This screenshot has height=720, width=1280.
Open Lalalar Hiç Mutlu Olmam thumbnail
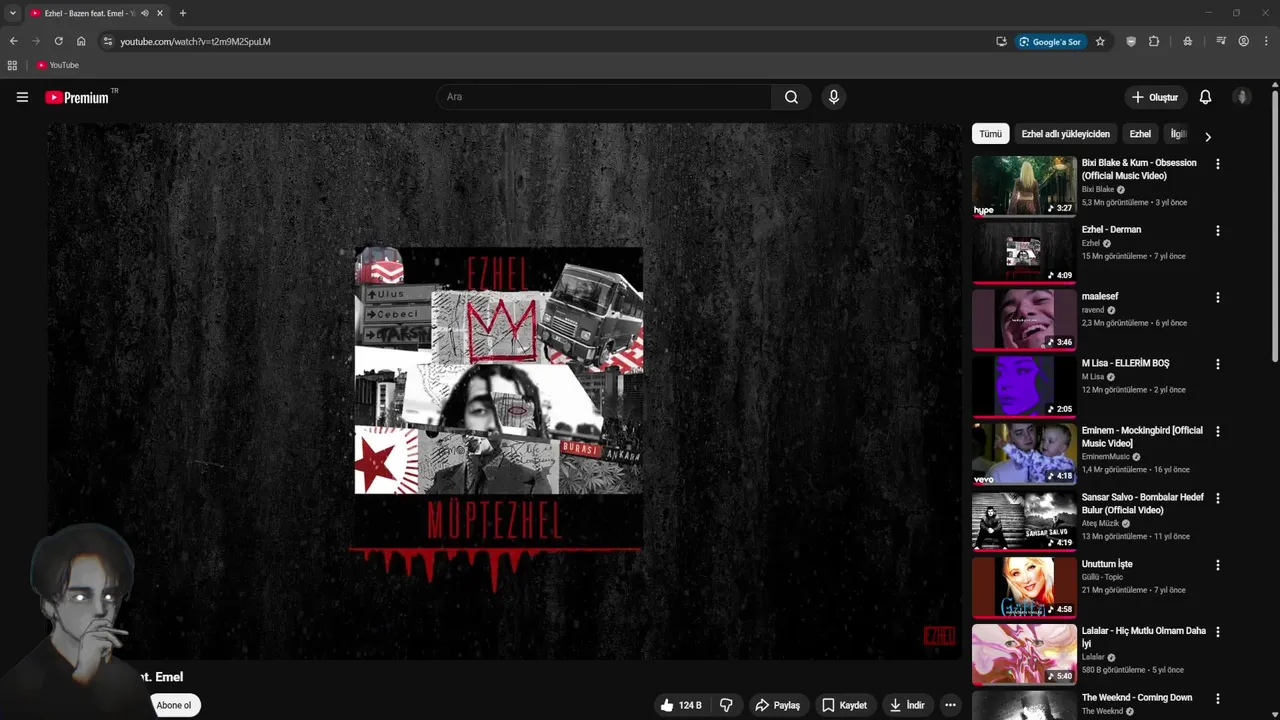click(x=1024, y=654)
